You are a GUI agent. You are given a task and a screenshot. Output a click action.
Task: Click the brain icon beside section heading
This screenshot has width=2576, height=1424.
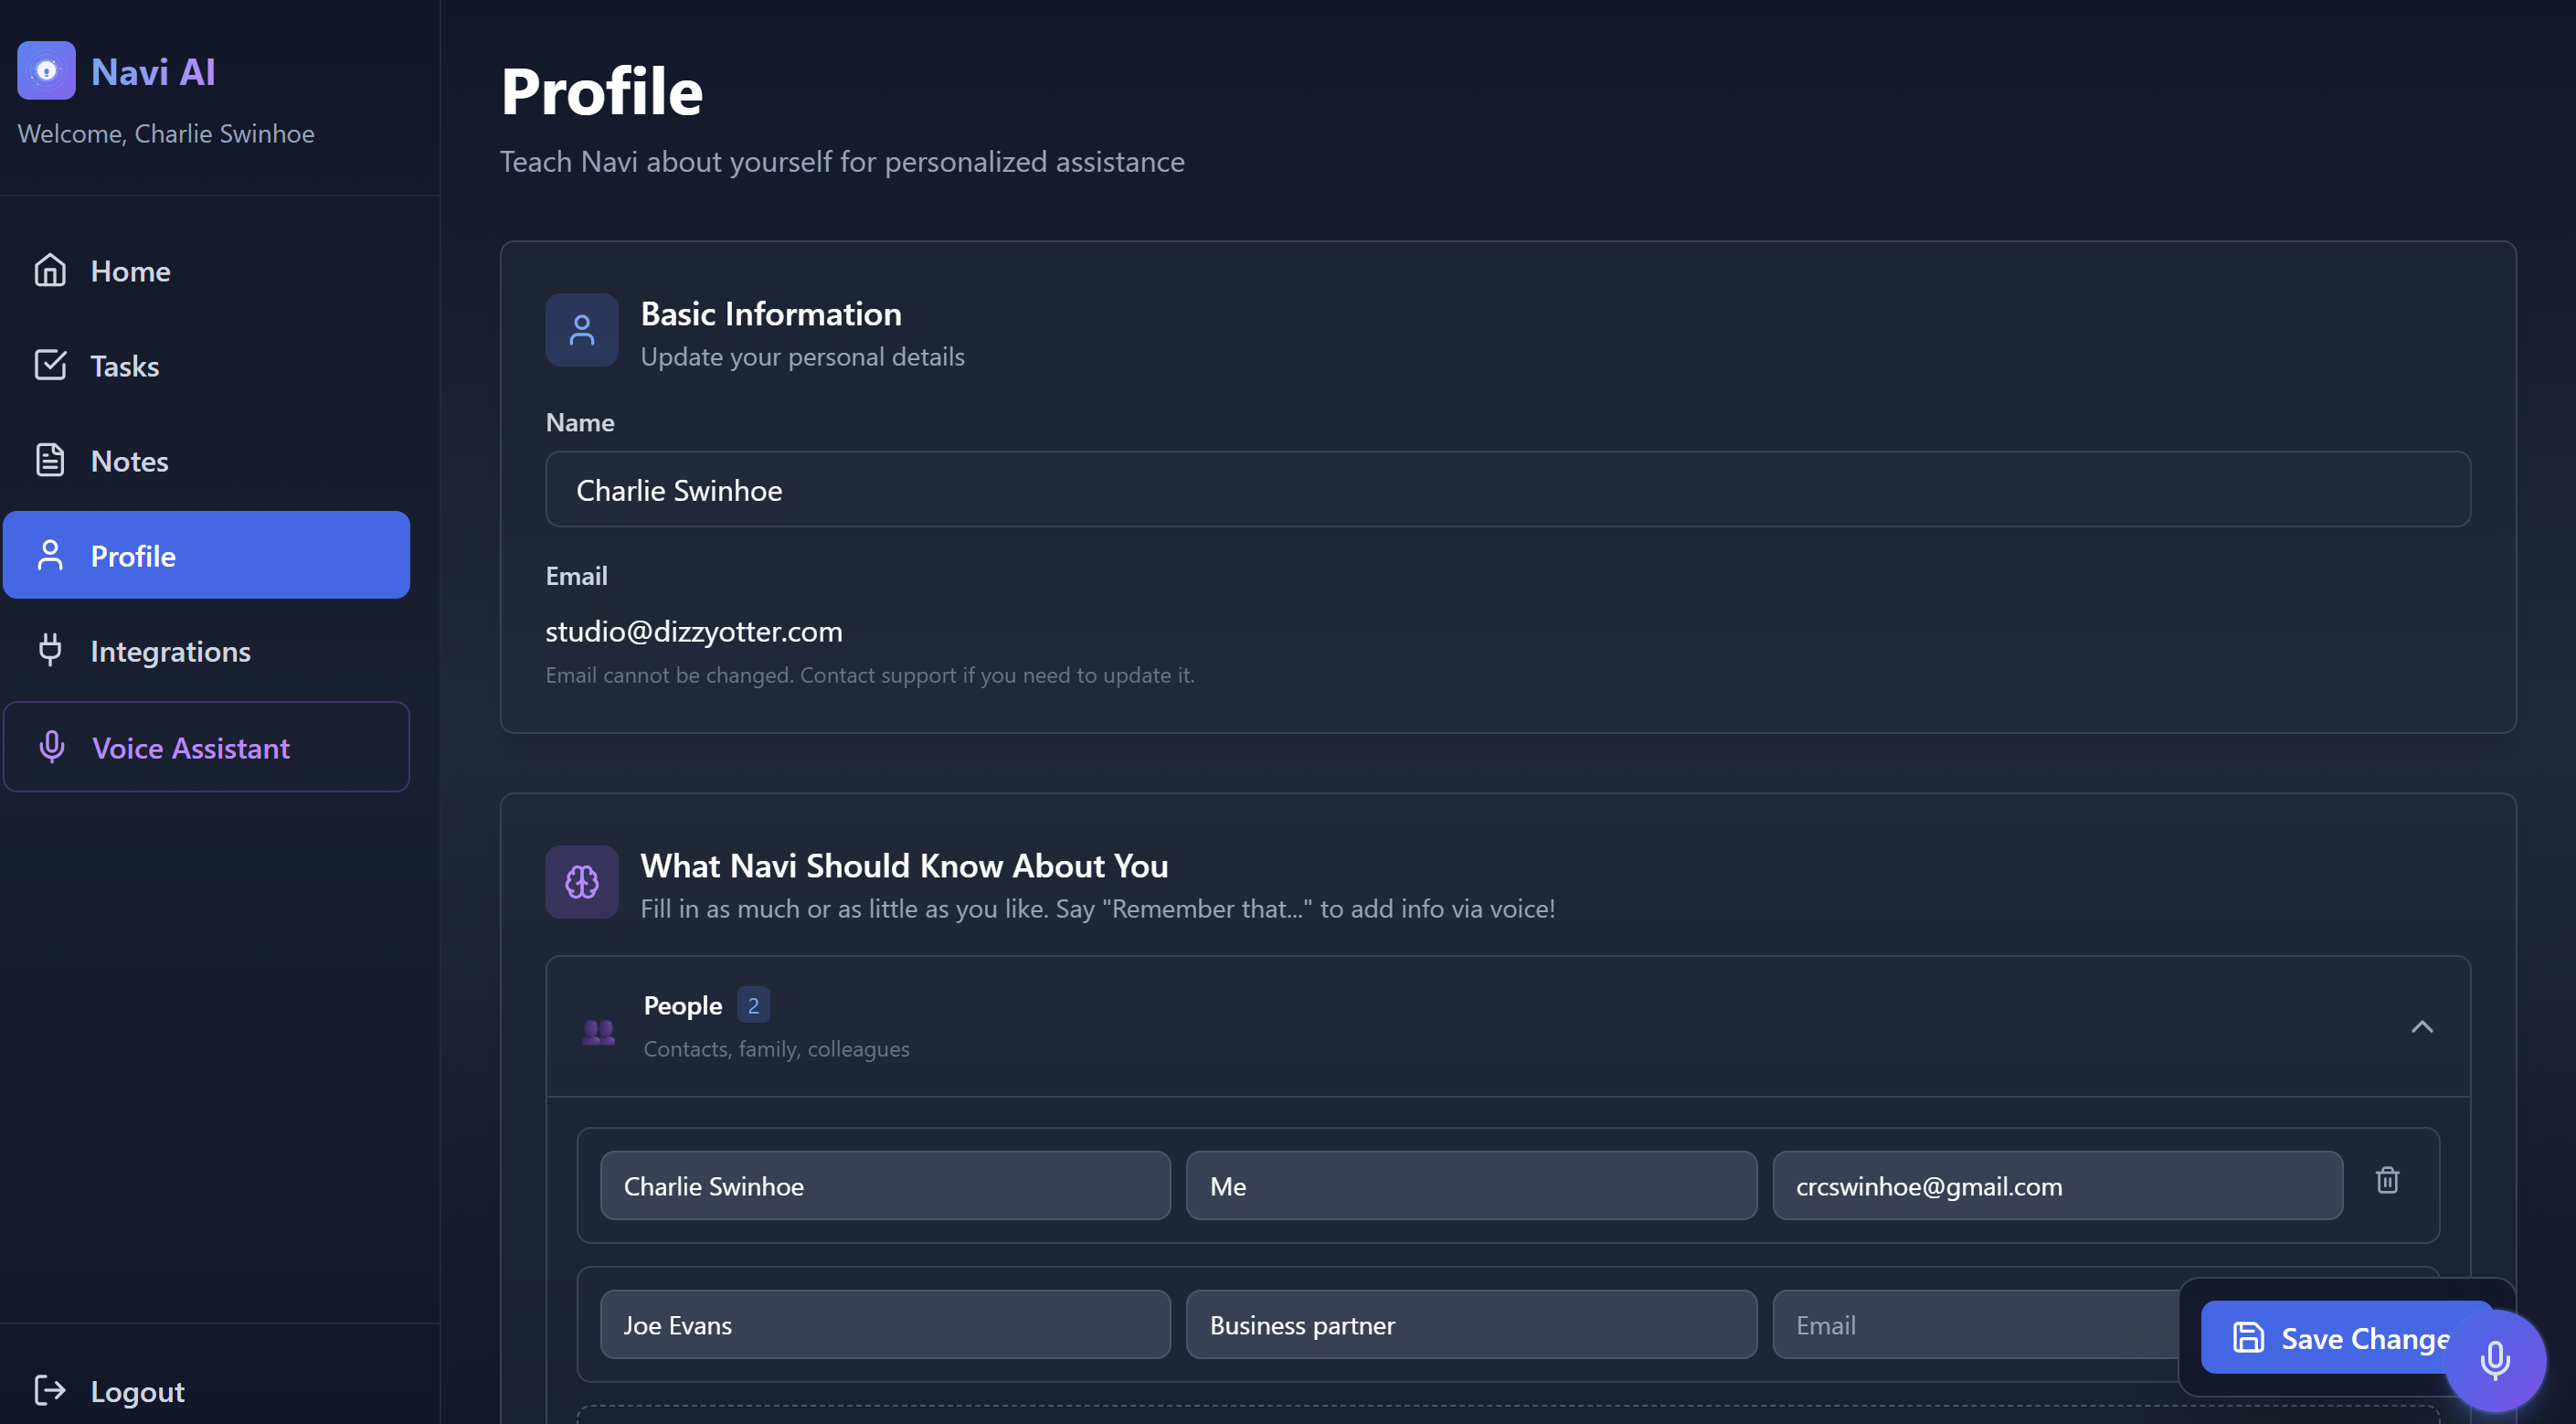[581, 882]
